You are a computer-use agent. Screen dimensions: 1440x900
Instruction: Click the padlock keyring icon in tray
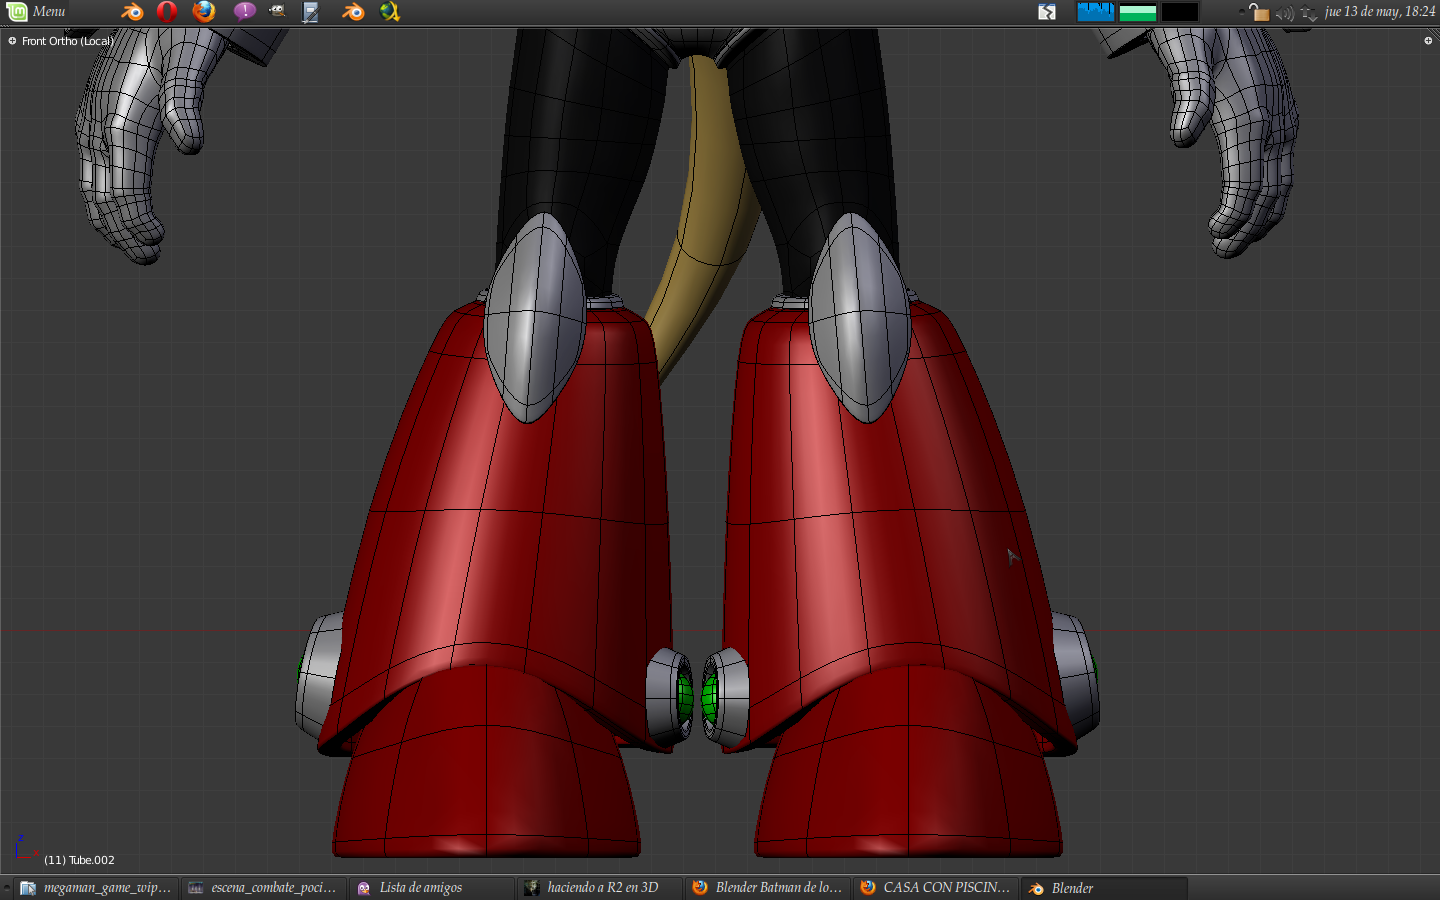coord(1258,12)
